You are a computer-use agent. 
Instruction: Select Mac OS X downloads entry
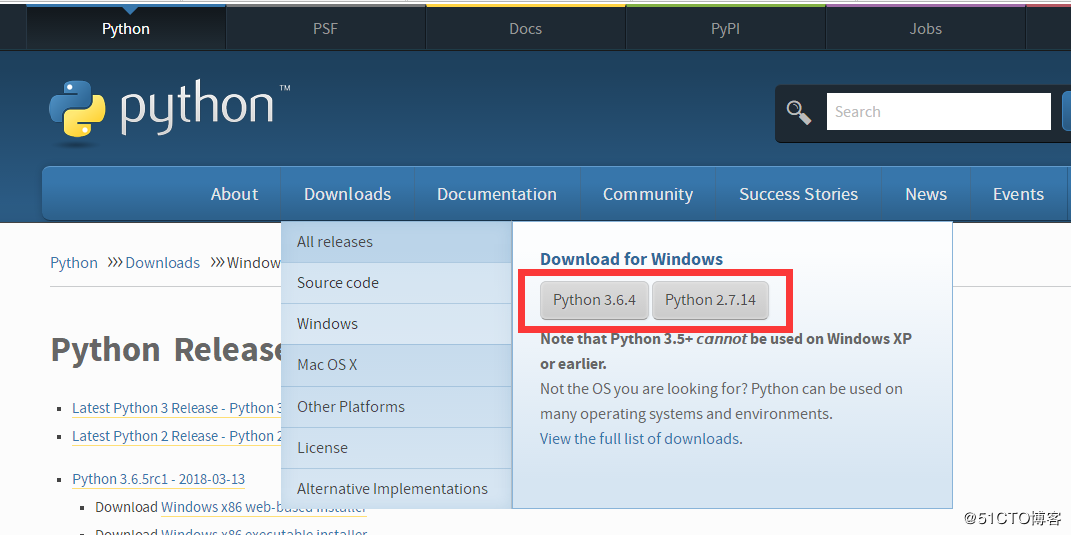pos(327,365)
